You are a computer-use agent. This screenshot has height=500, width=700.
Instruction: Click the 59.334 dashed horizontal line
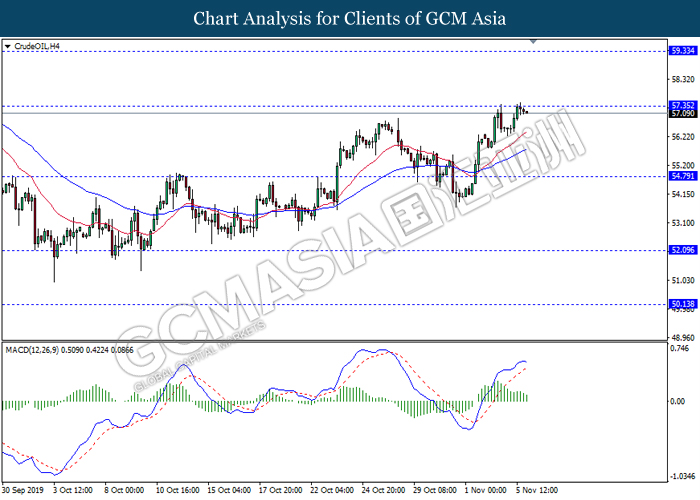pos(335,51)
